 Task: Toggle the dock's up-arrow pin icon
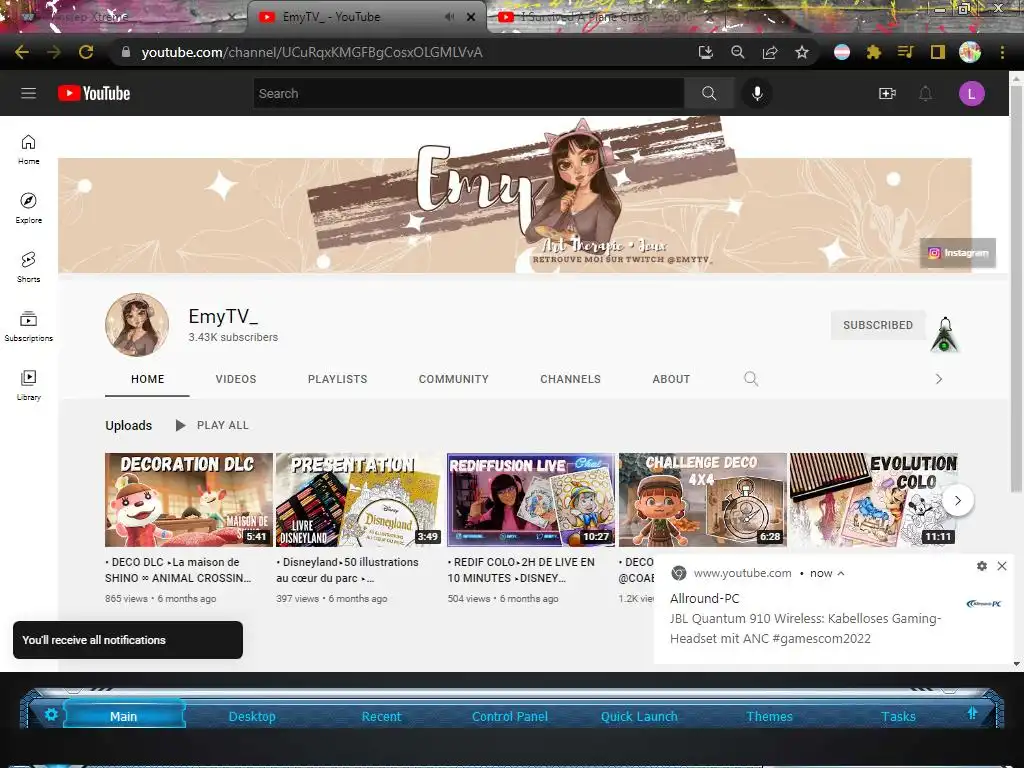click(x=972, y=713)
